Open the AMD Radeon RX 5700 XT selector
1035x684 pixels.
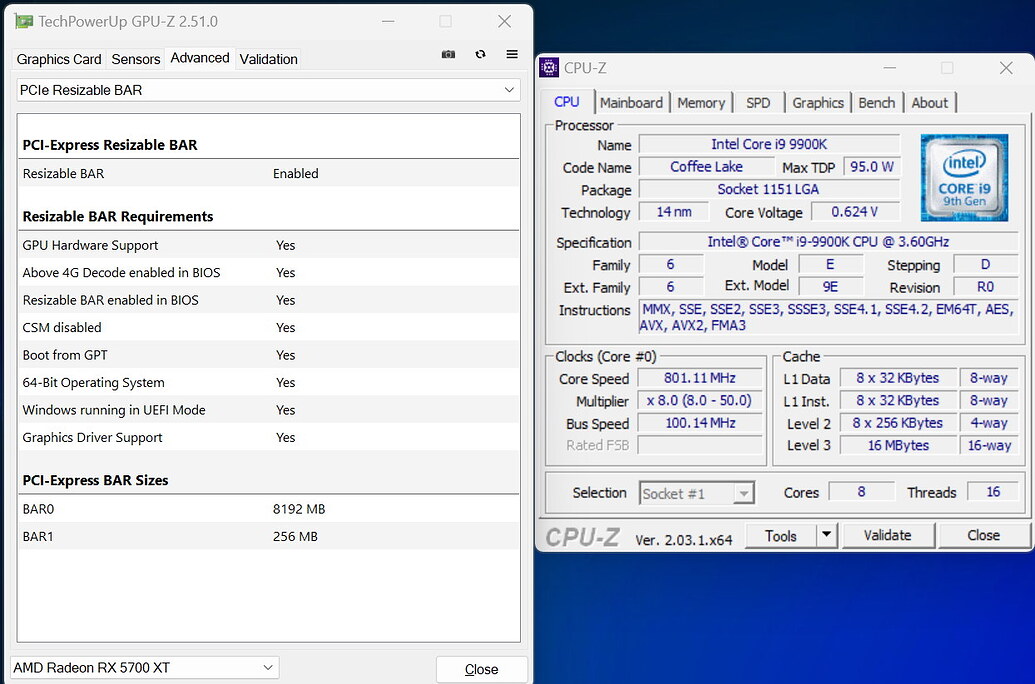(266, 667)
